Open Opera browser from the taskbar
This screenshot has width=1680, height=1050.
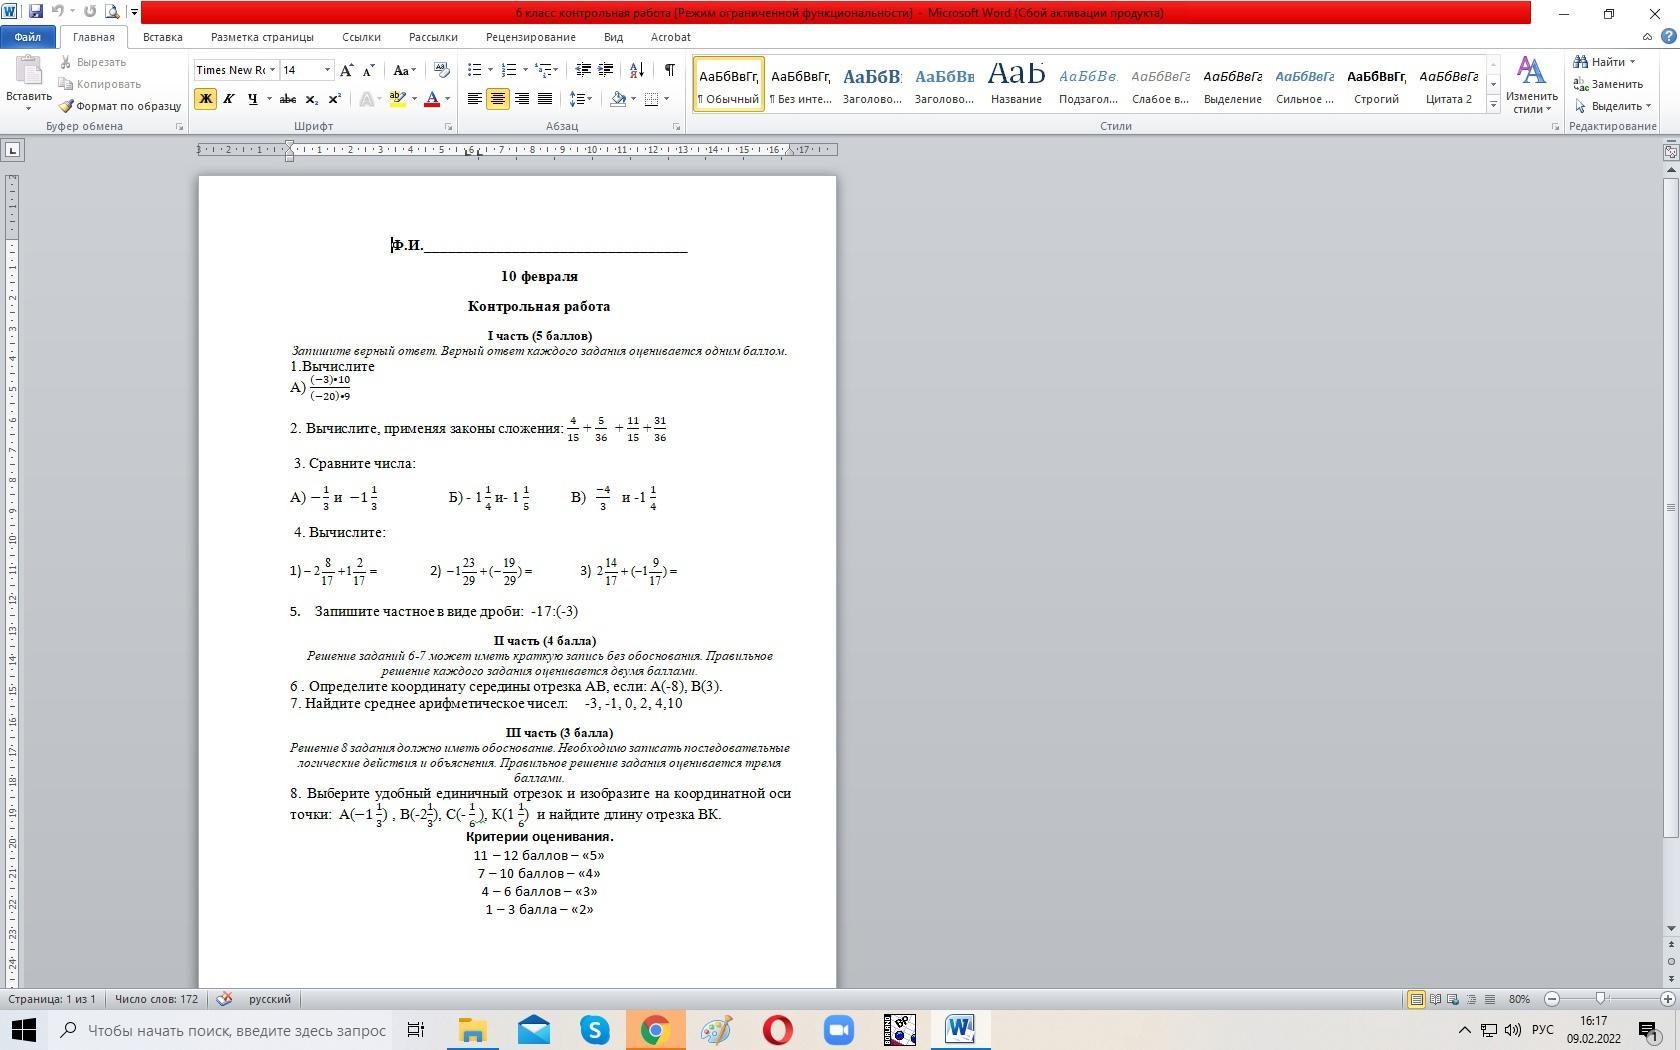point(777,1030)
